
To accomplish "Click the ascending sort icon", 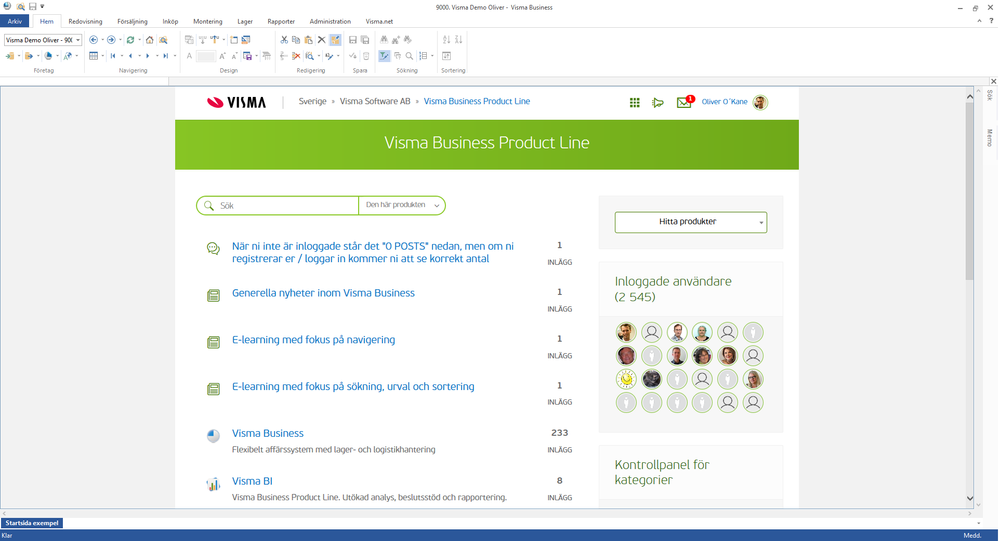I will coord(446,40).
